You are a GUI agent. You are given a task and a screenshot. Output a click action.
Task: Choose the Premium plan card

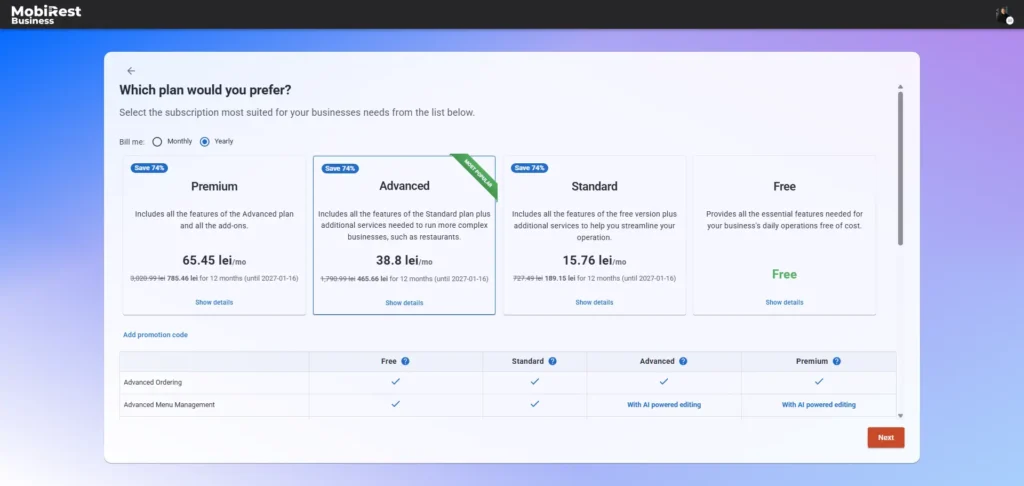click(x=214, y=235)
